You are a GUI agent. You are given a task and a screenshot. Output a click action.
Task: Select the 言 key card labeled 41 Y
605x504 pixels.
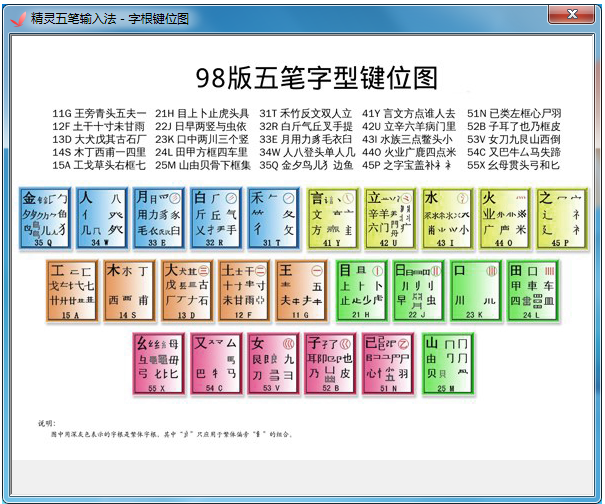[x=333, y=219]
